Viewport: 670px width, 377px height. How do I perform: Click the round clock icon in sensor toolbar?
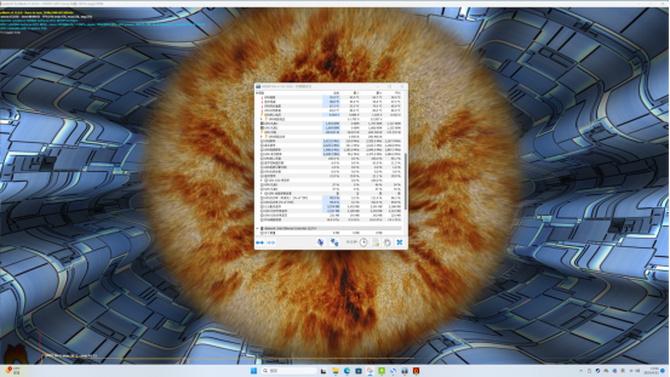point(363,242)
